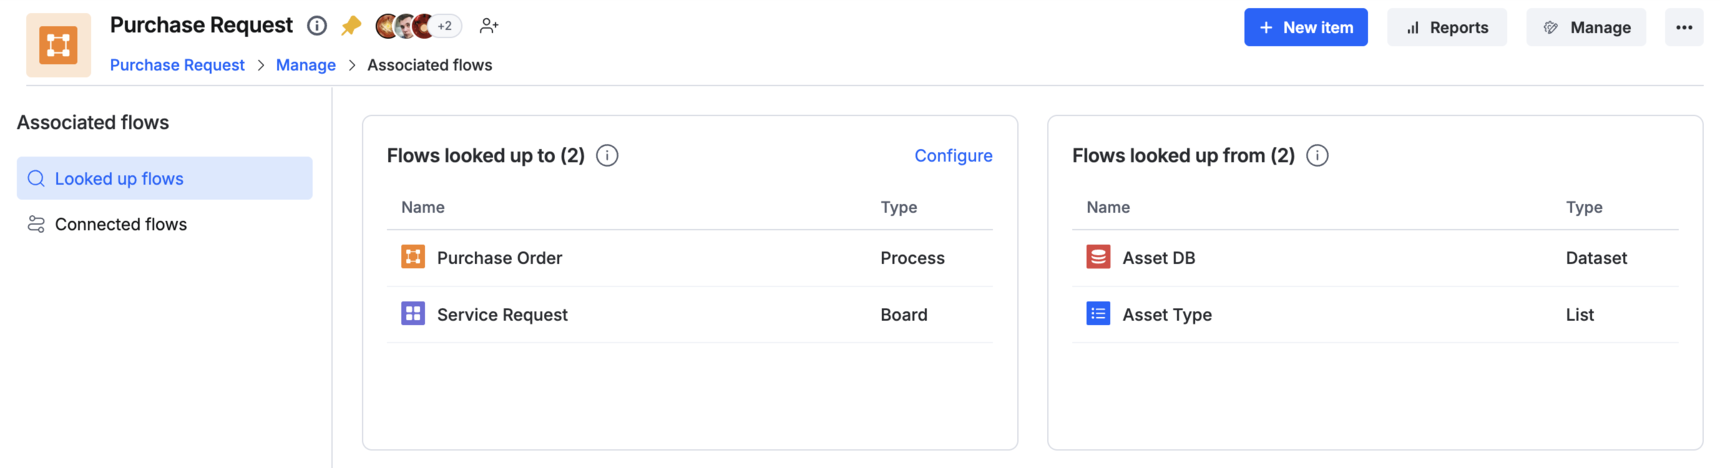Open the Purchase Order process icon

413,257
